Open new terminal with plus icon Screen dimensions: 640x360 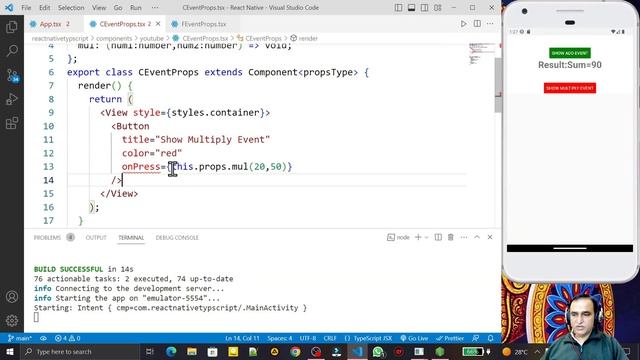click(x=418, y=237)
